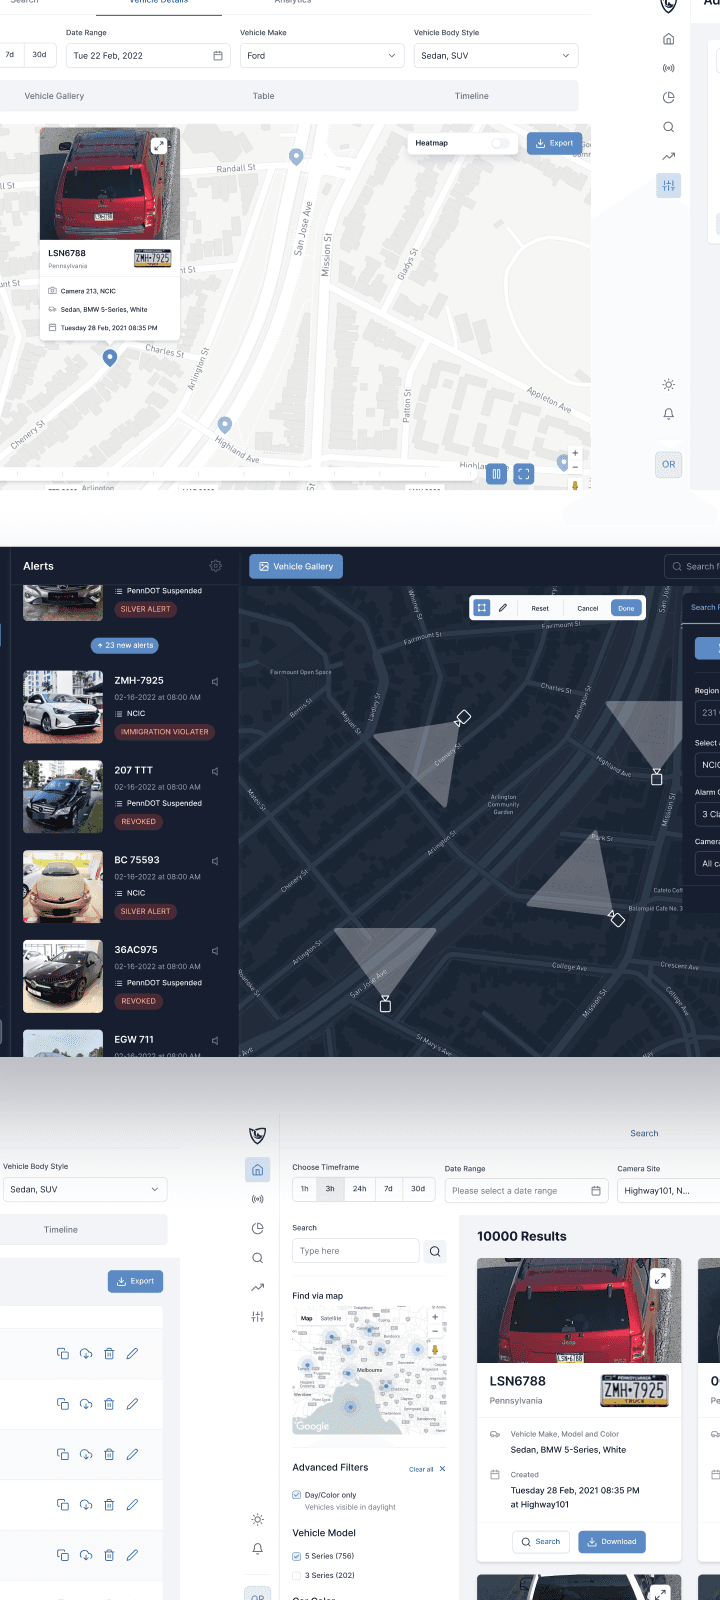Open notifications bell in top map window sidebar

(x=668, y=414)
